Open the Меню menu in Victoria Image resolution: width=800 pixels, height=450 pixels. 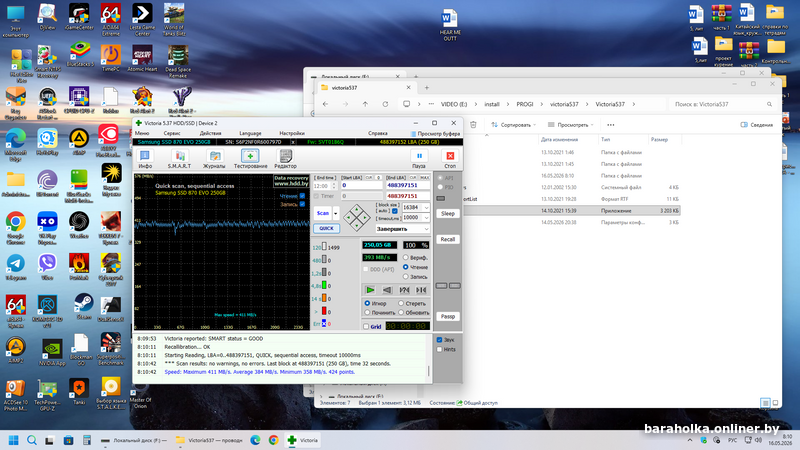point(142,133)
